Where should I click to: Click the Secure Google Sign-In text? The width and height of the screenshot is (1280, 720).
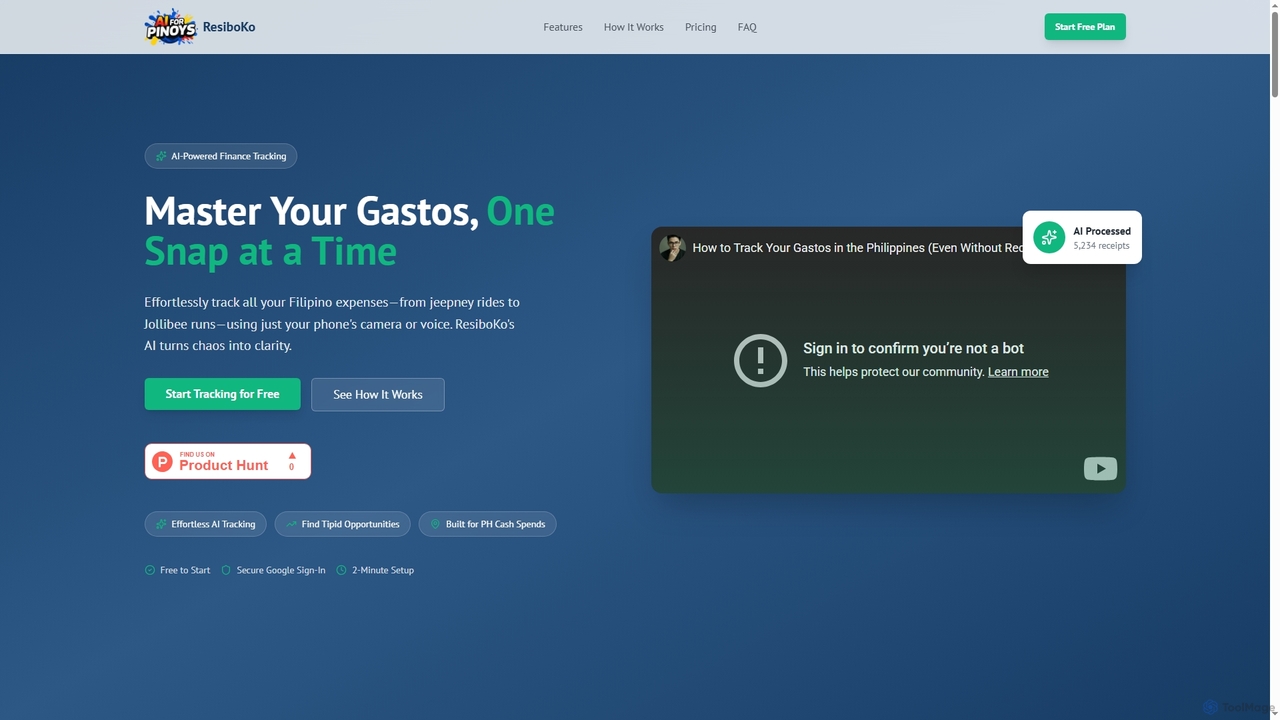[x=281, y=570]
